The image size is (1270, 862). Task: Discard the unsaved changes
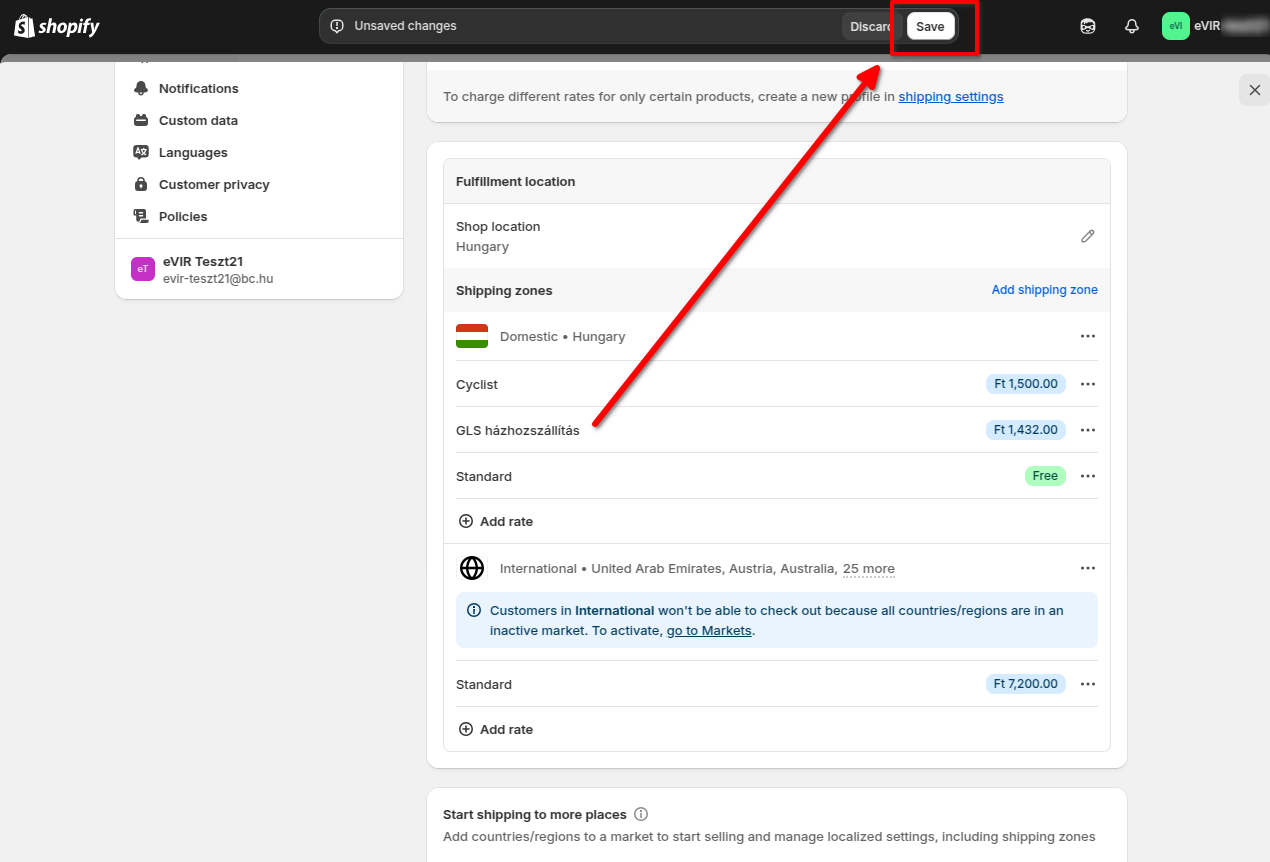[870, 27]
